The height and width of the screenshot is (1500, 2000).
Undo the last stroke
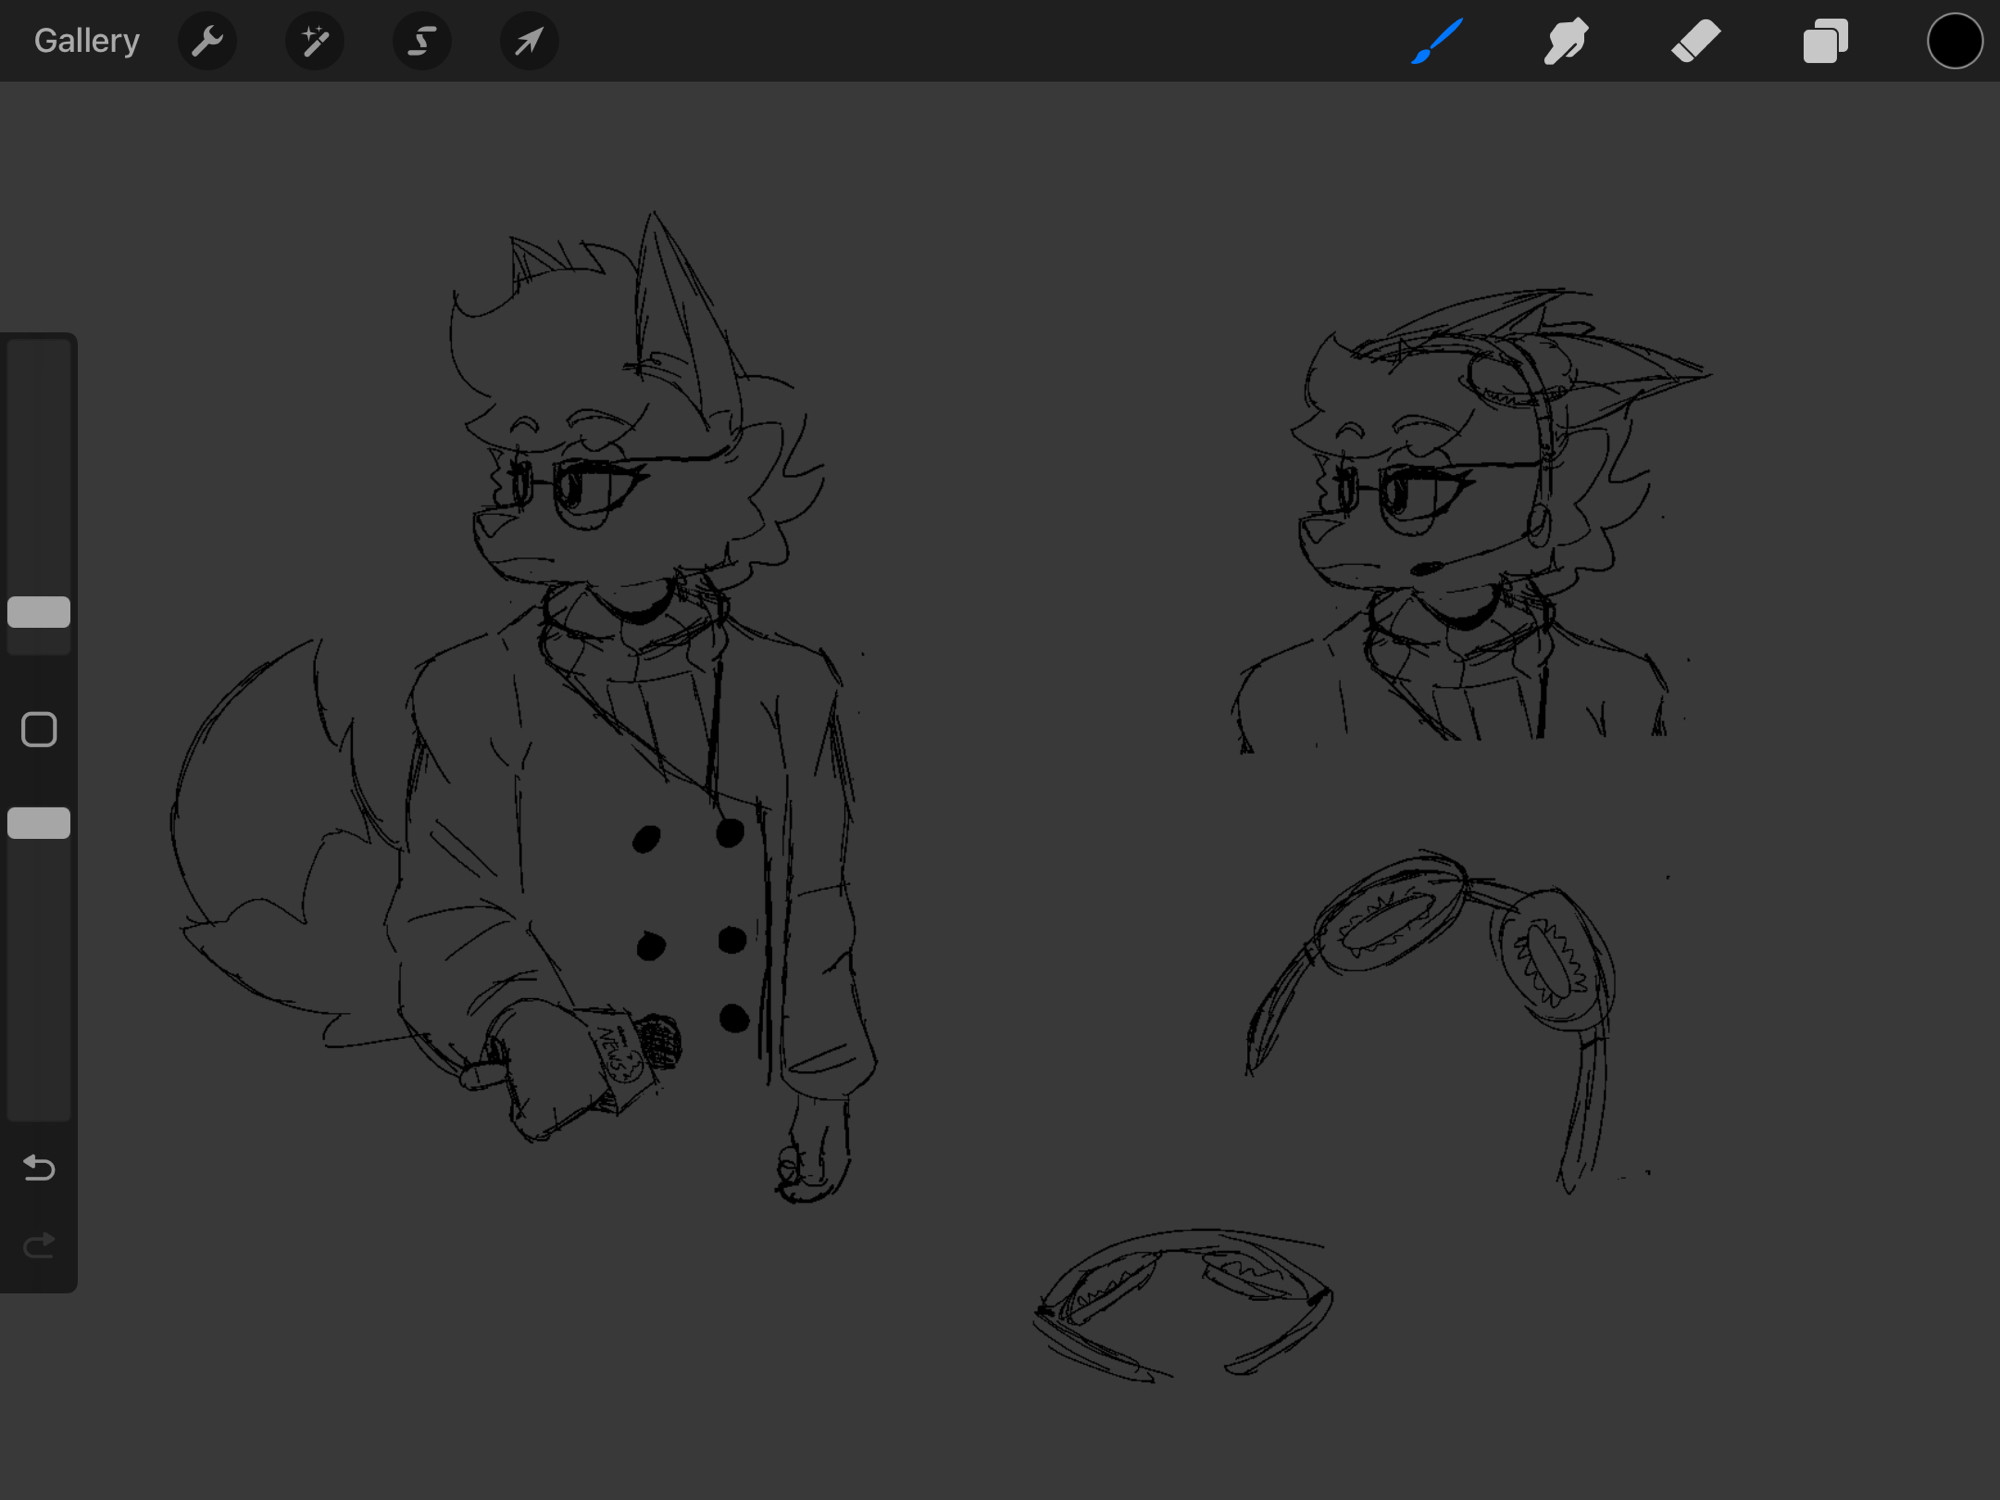click(39, 1167)
